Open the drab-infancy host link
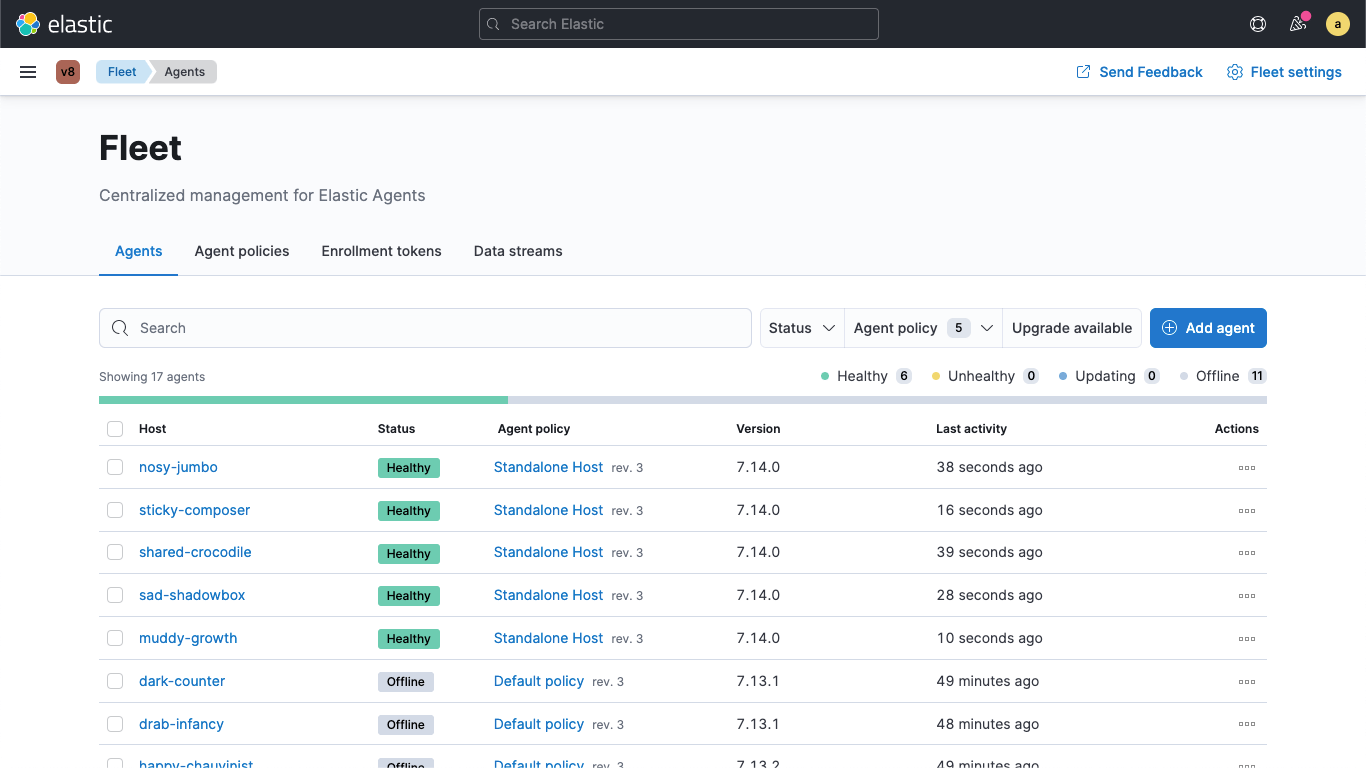 tap(181, 724)
